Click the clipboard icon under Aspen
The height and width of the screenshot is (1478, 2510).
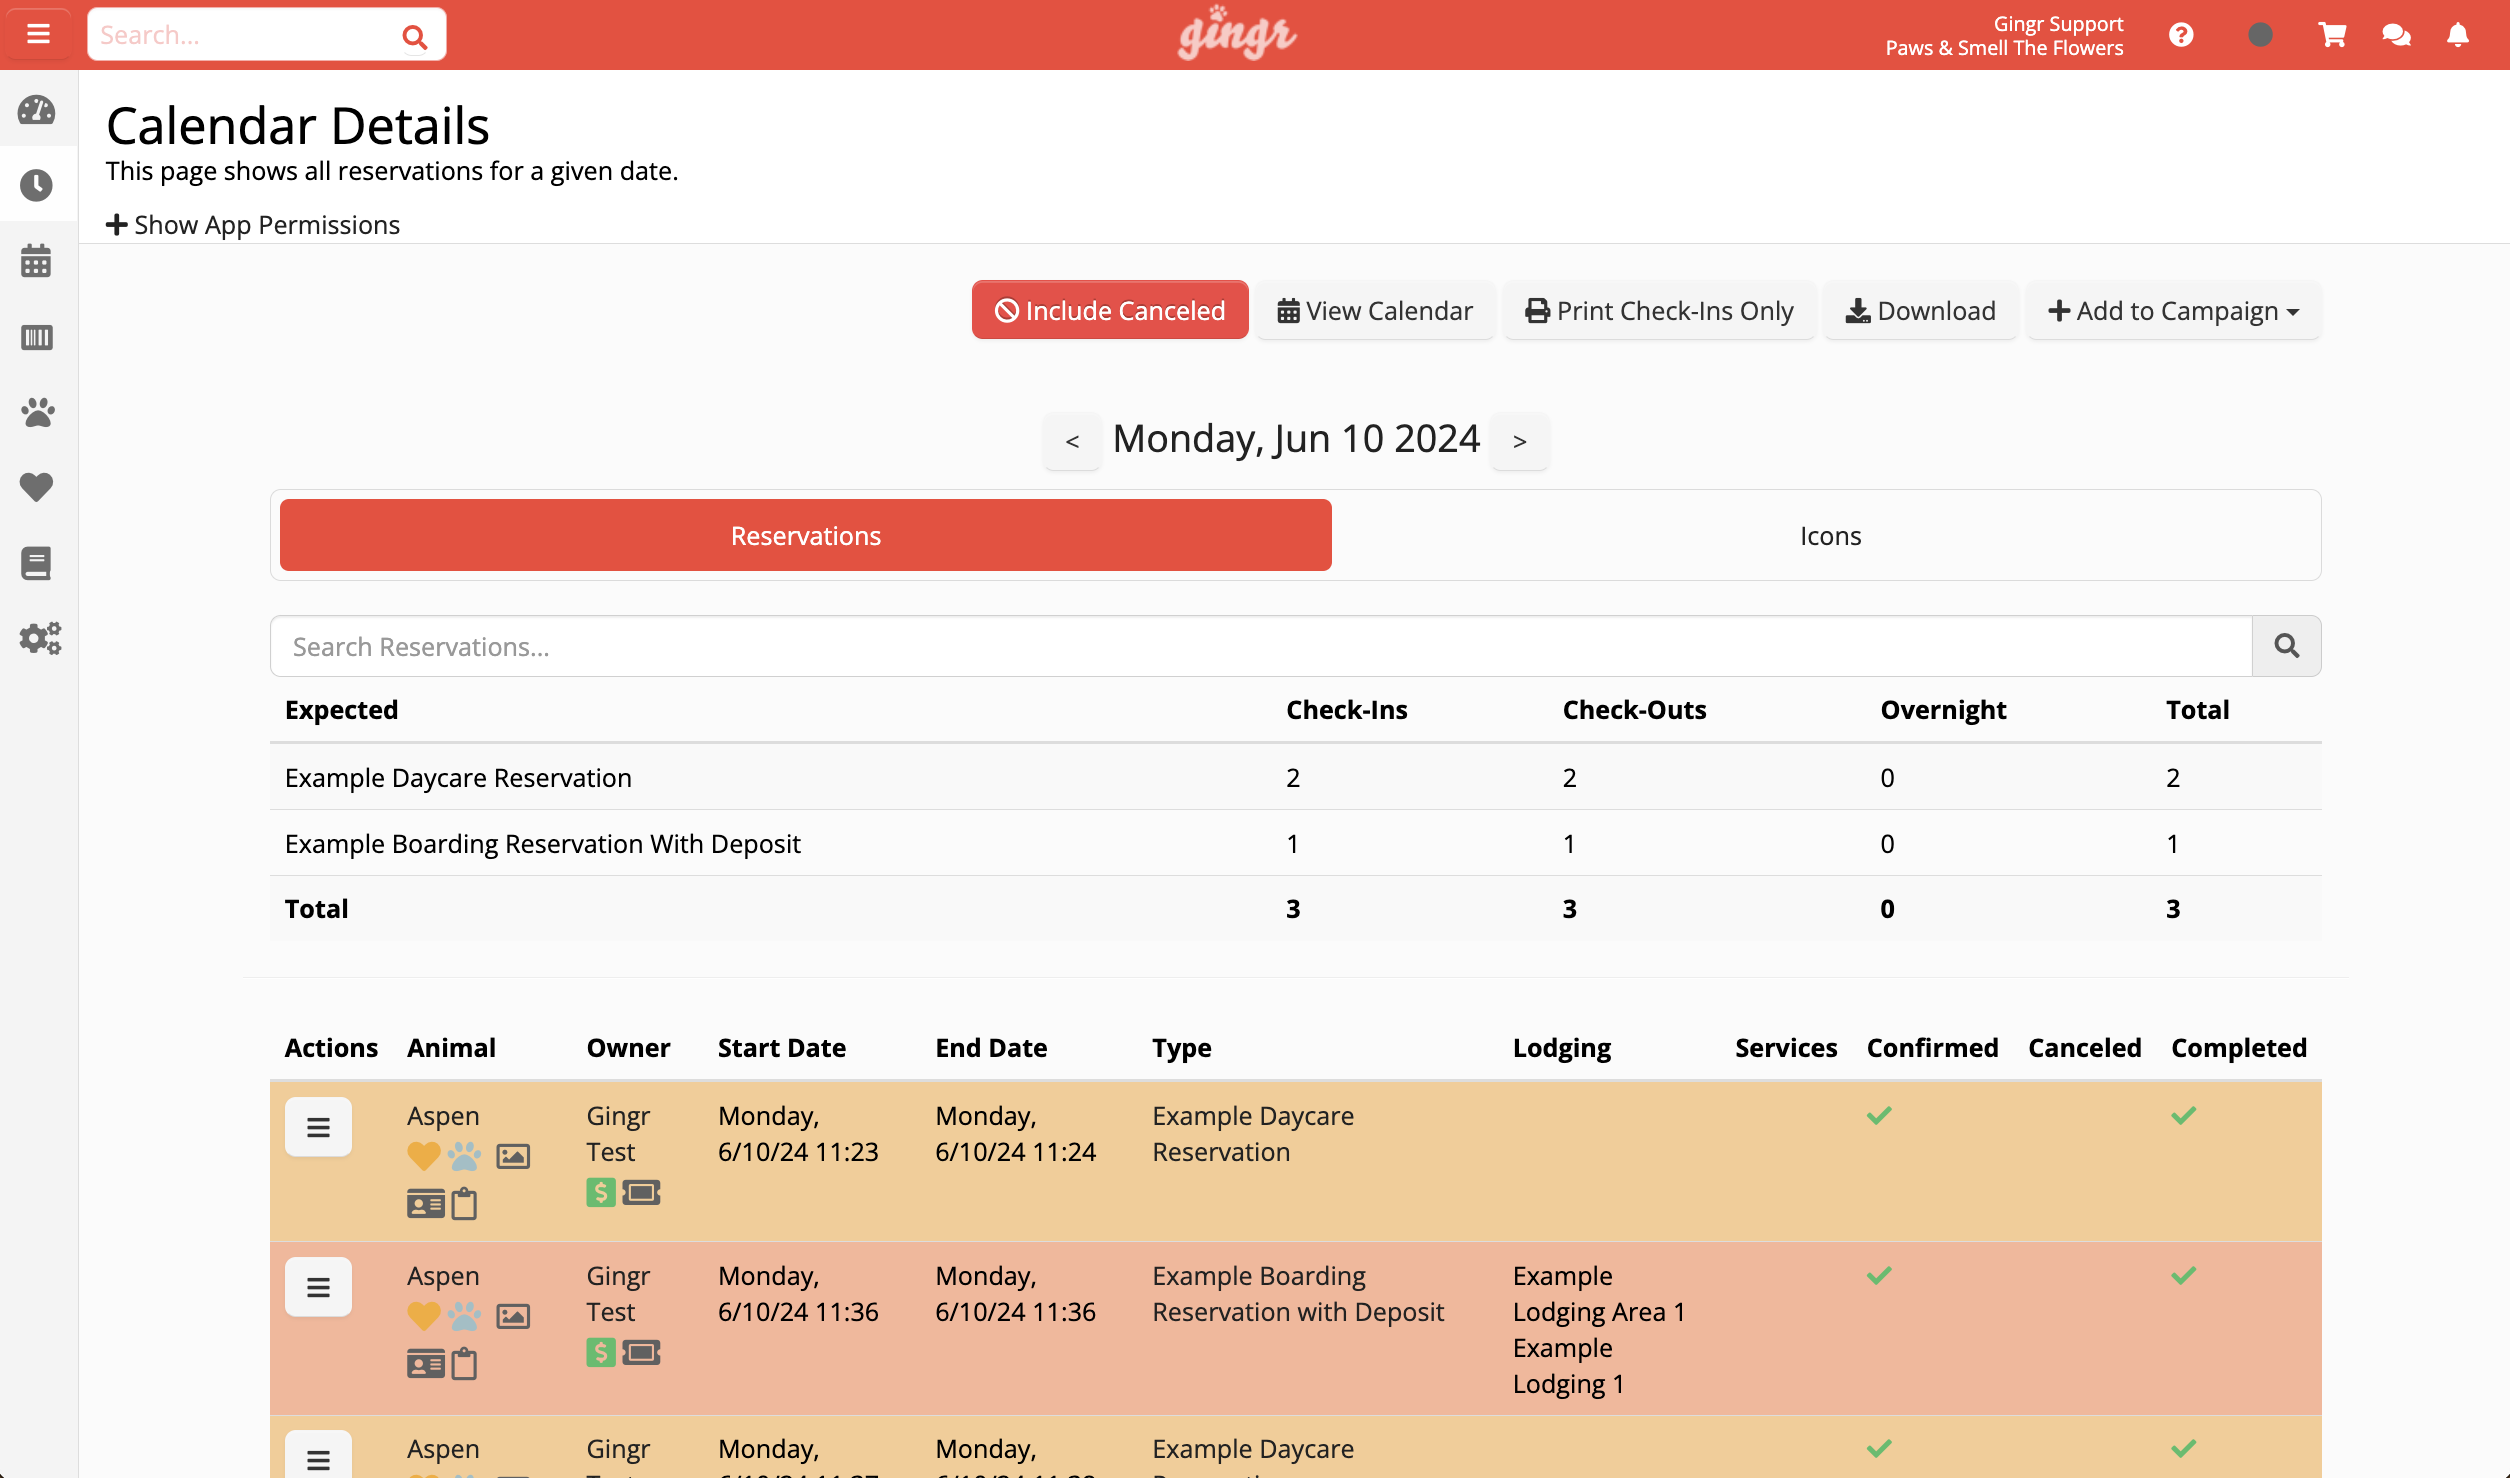coord(463,1203)
